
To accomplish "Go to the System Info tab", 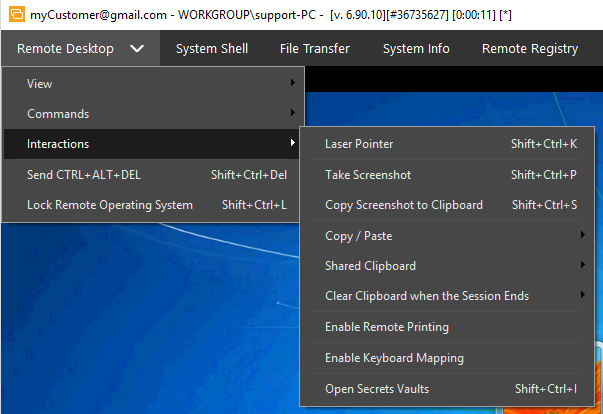I will tap(416, 49).
